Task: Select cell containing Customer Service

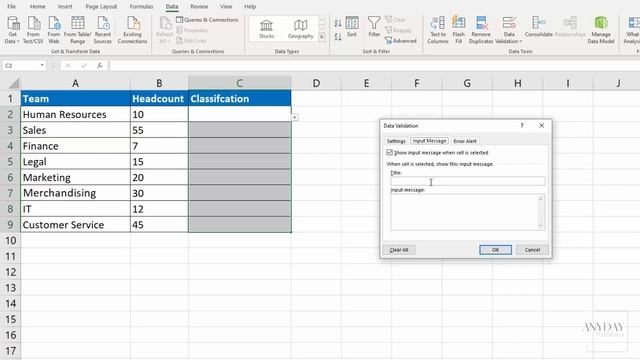Action: pyautogui.click(x=76, y=224)
